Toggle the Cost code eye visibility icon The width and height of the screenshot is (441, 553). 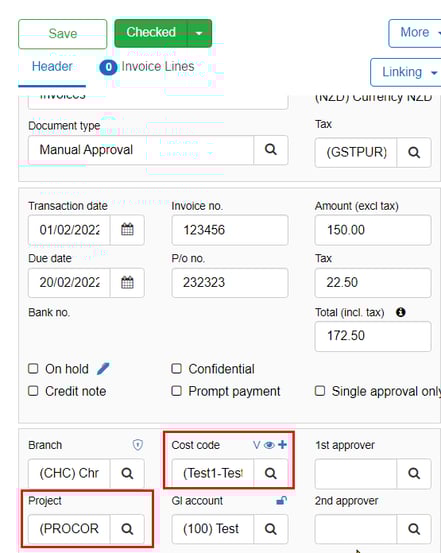coord(269,445)
